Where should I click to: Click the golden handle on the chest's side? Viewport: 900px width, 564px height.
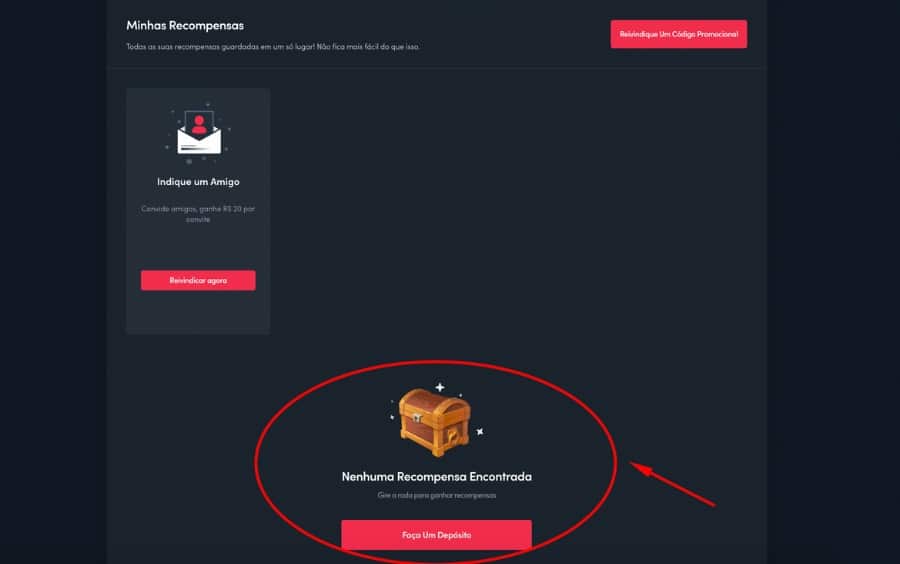[453, 437]
